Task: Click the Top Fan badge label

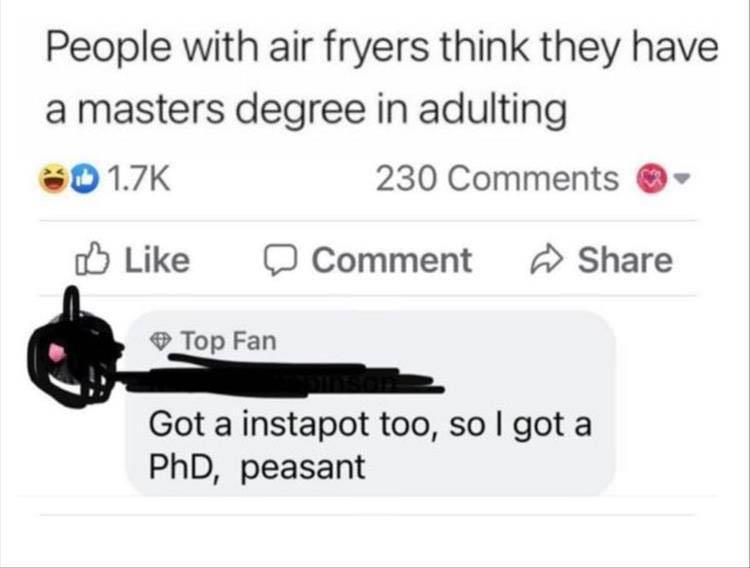Action: pos(229,341)
